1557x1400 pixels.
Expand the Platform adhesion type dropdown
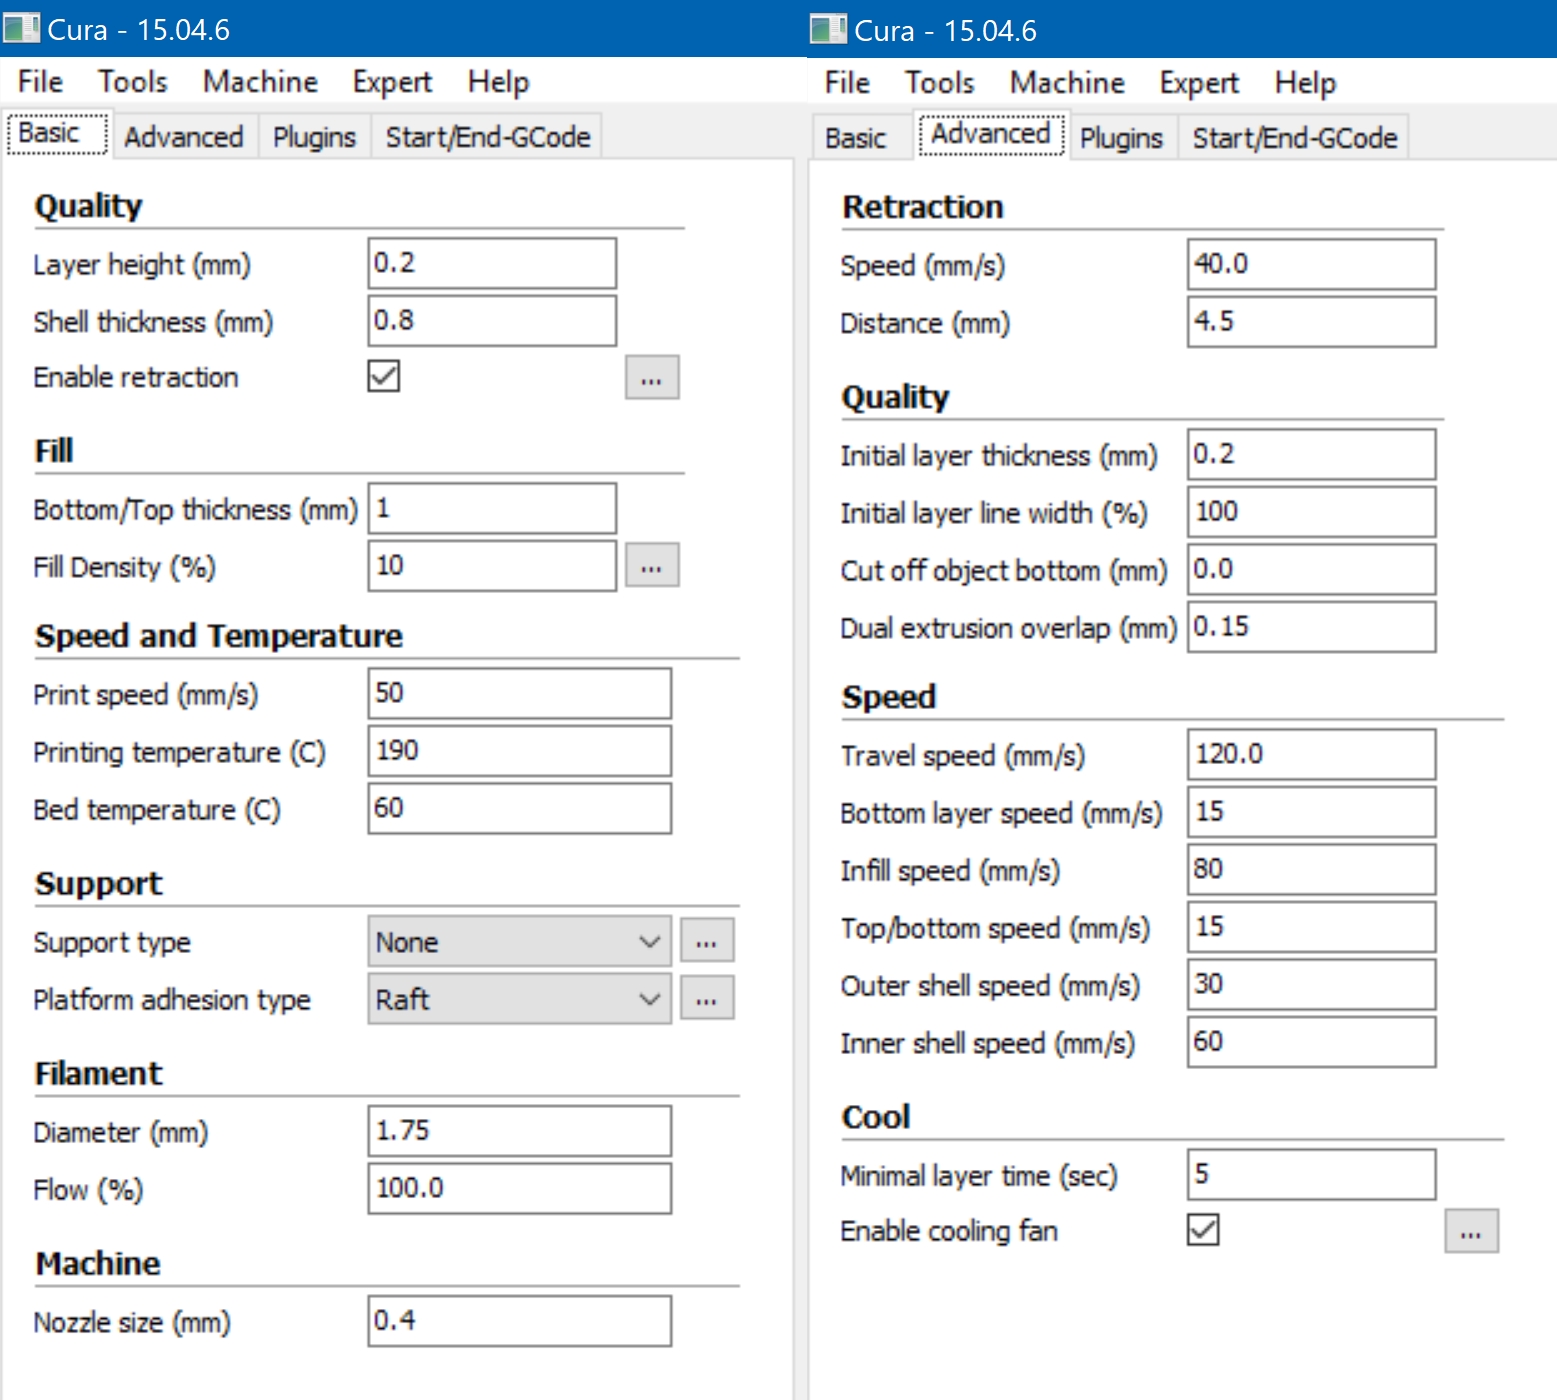[x=519, y=999]
